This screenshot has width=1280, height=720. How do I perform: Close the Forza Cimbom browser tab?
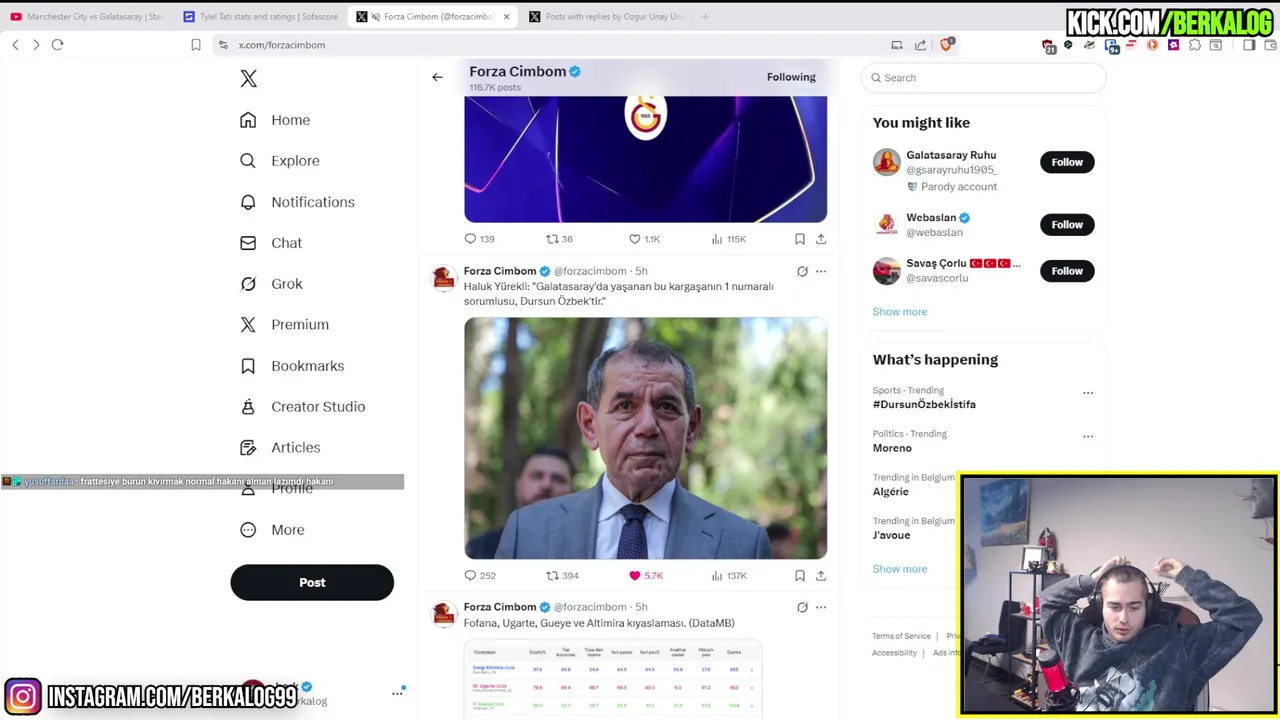pos(506,17)
